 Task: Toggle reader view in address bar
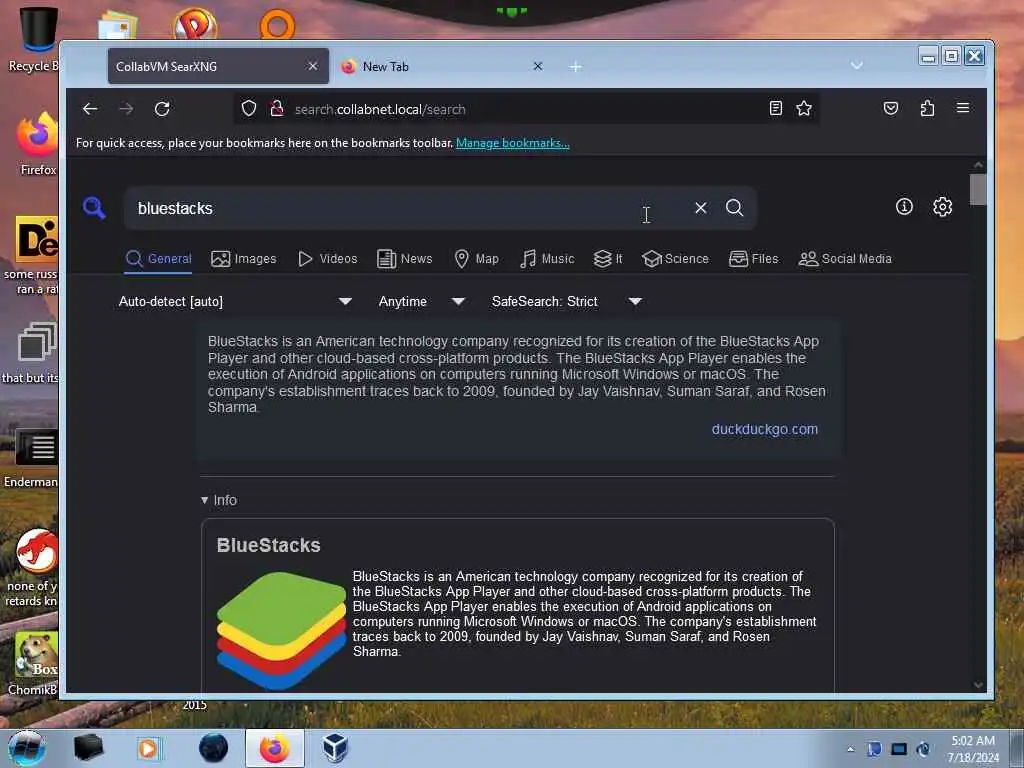(775, 108)
